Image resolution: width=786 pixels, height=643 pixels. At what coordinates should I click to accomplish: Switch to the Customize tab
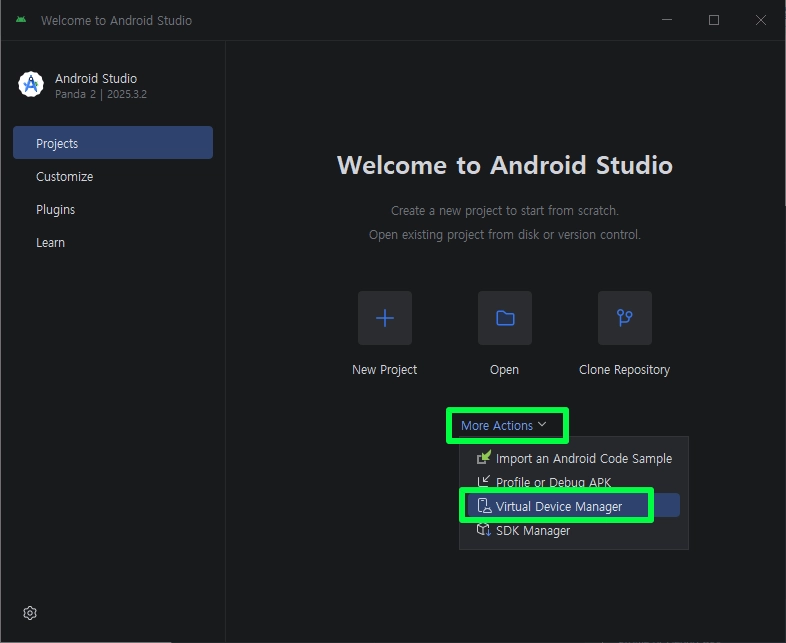113,176
